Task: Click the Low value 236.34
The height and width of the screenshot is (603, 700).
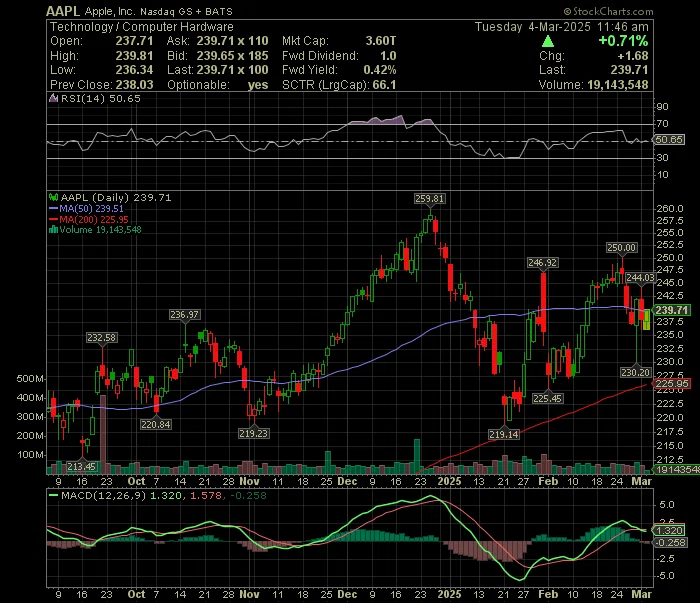Action: (134, 70)
